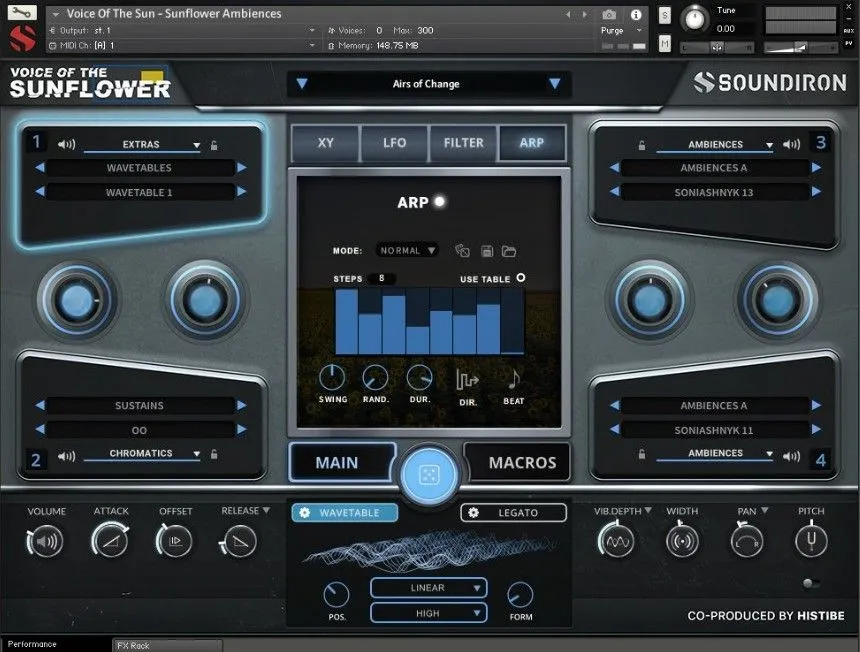Screen dimensions: 860x652
Task: Switch to the LFO tab
Action: coord(394,143)
